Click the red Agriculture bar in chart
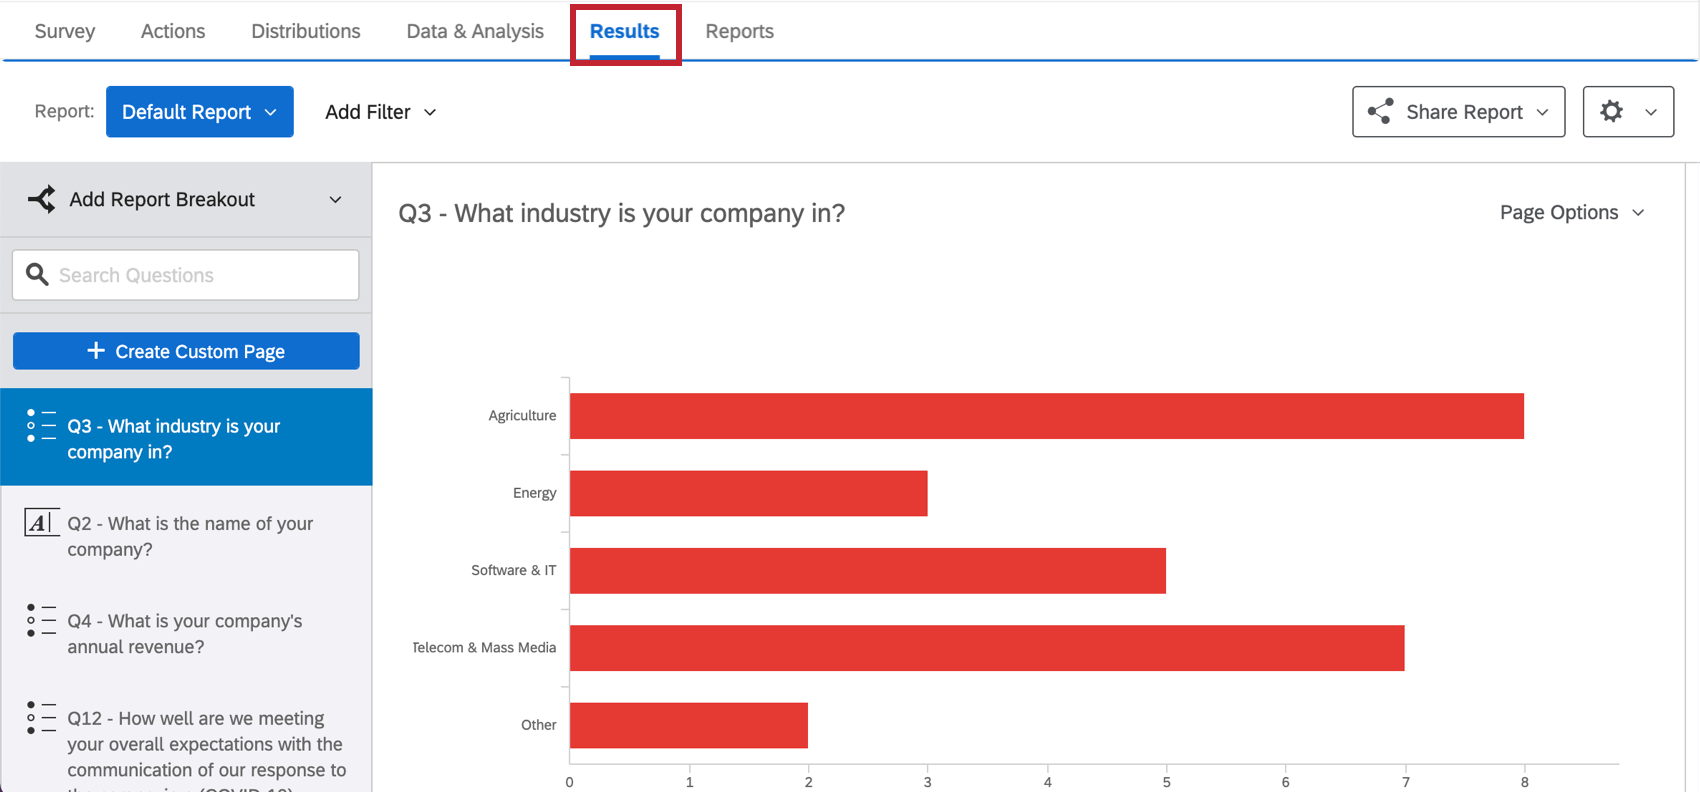The image size is (1700, 792). [x=1046, y=416]
